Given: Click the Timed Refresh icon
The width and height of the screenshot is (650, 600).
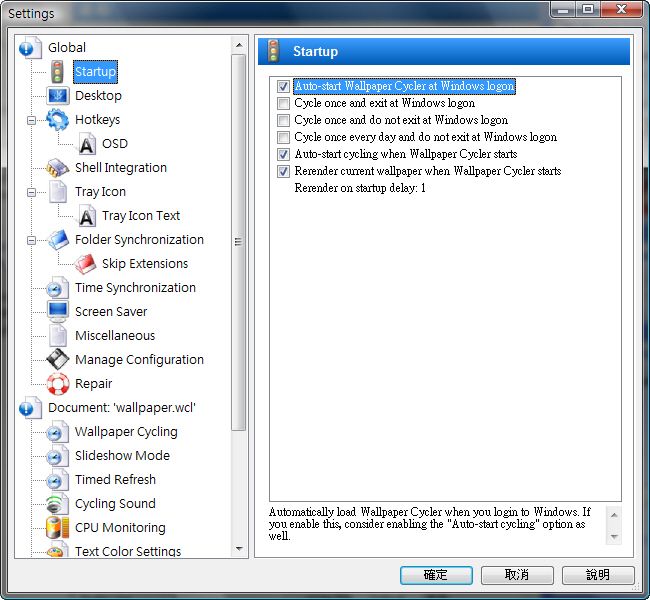Looking at the screenshot, I should [x=58, y=480].
